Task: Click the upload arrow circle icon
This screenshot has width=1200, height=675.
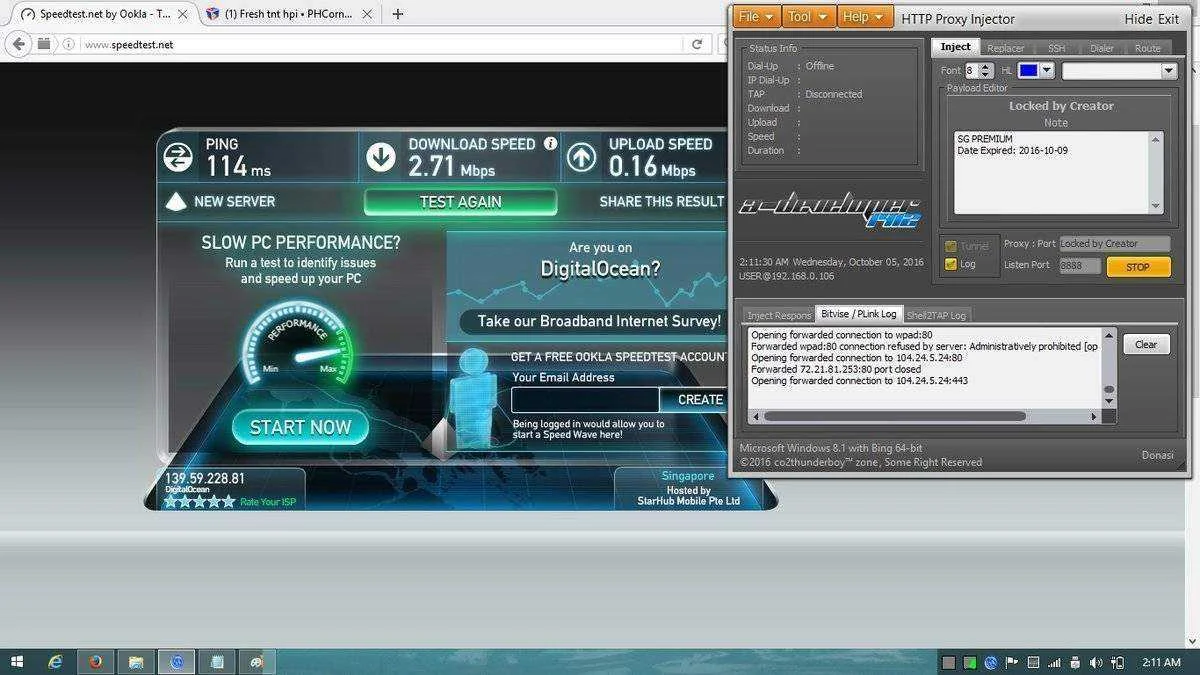Action: click(582, 157)
